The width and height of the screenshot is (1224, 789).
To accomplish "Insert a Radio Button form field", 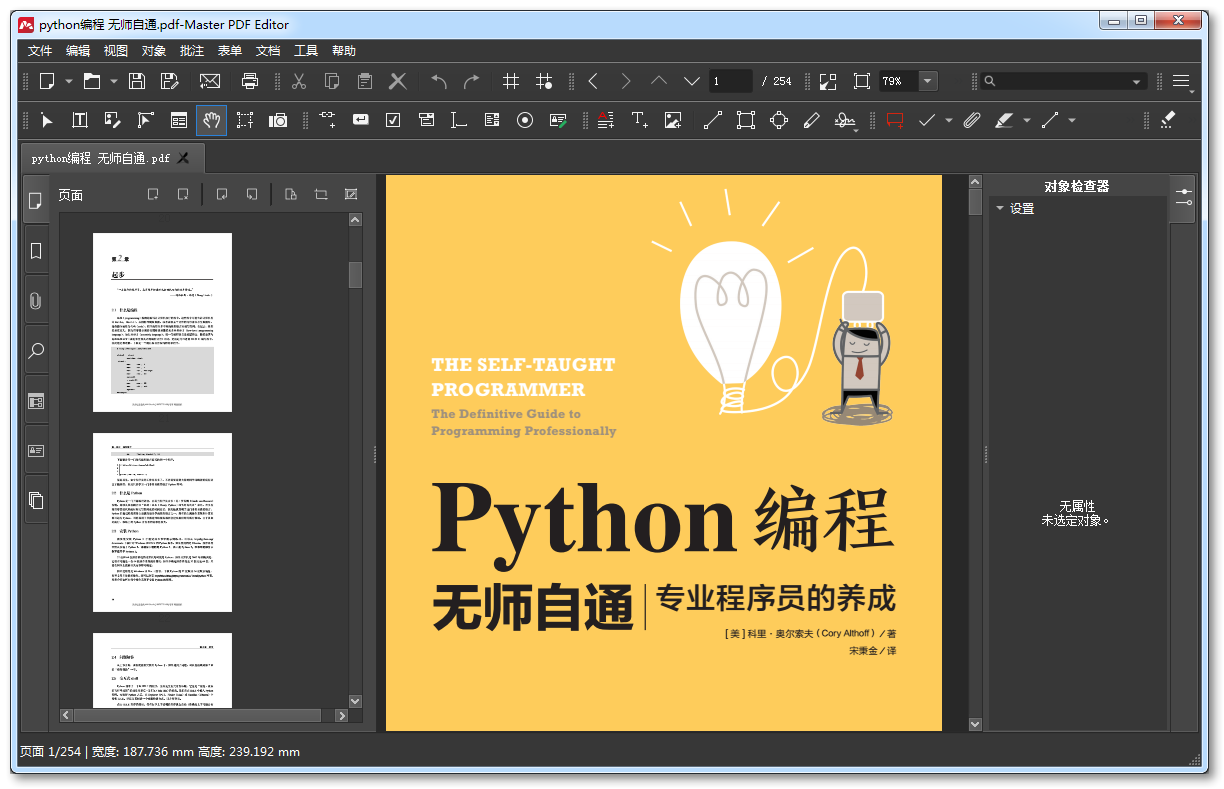I will (x=525, y=120).
